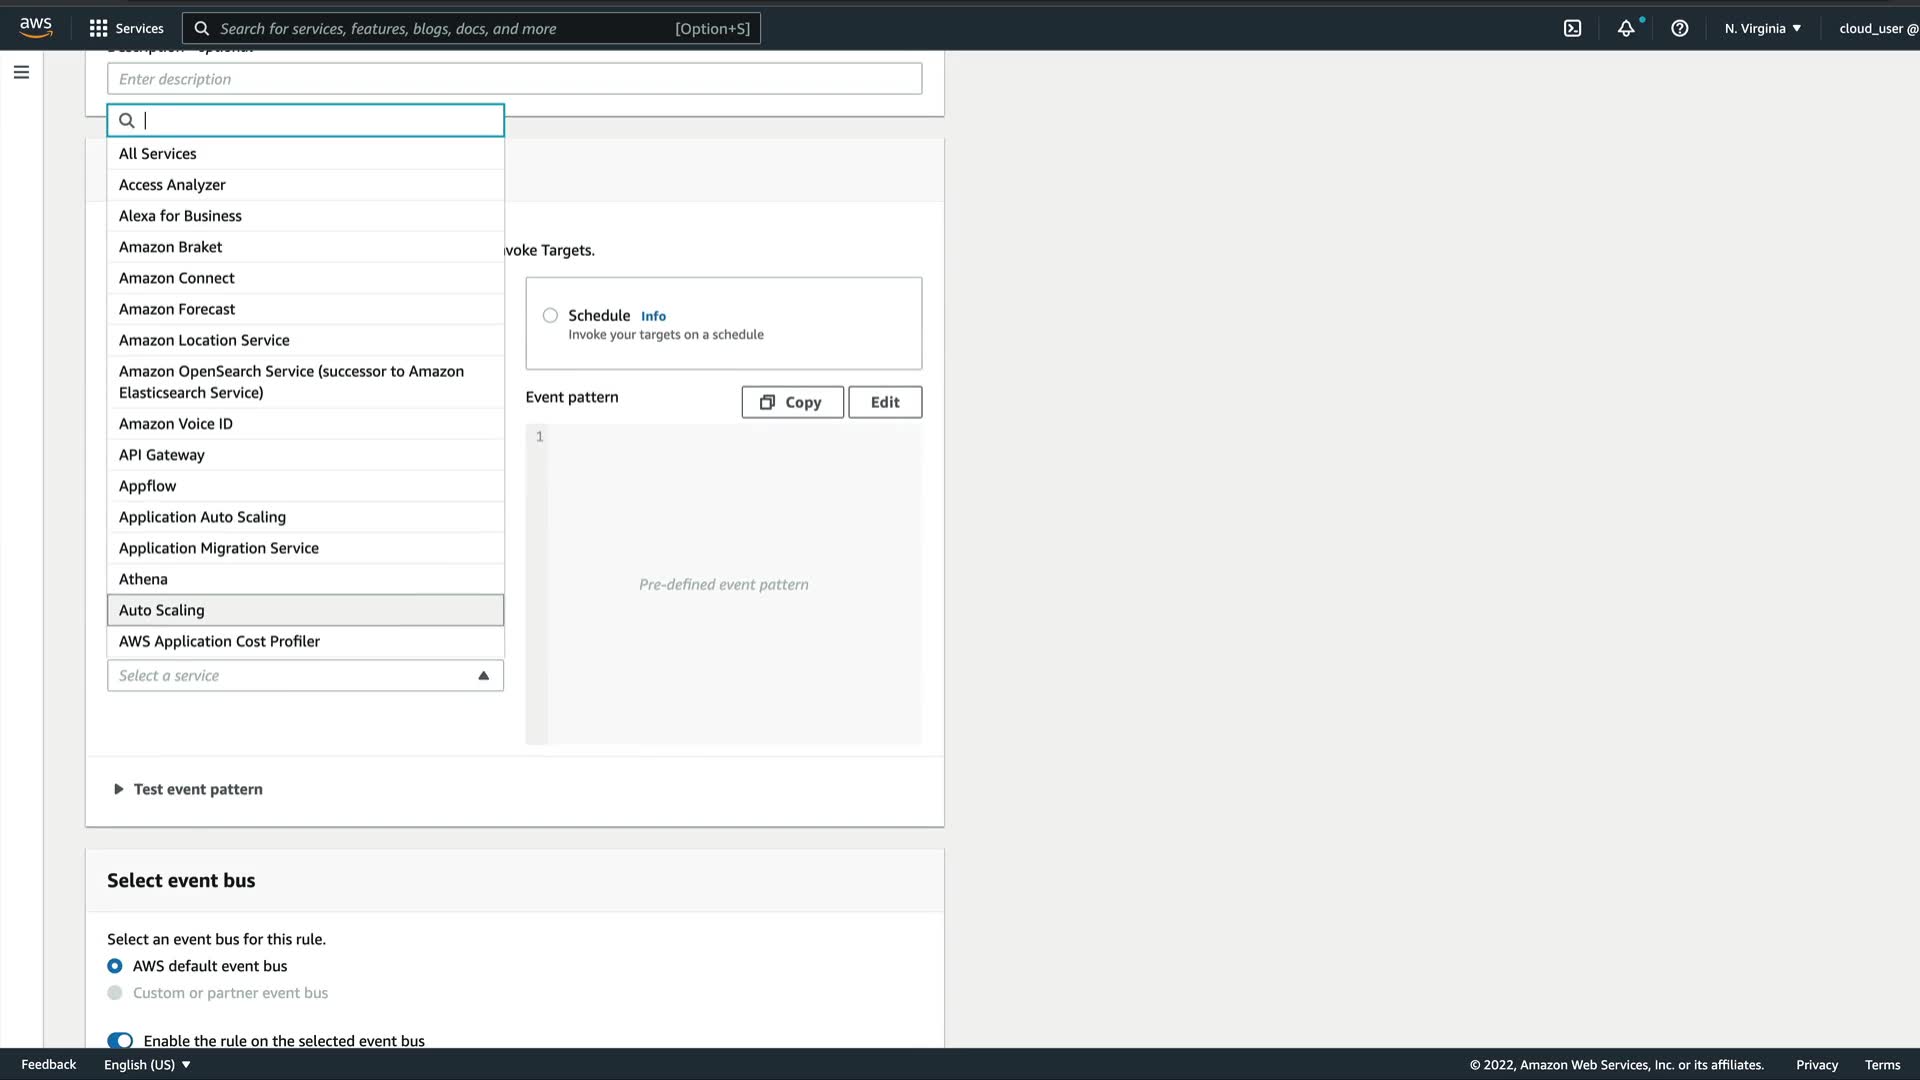This screenshot has height=1080, width=1920.
Task: Click the Edit event pattern button
Action: coord(884,402)
